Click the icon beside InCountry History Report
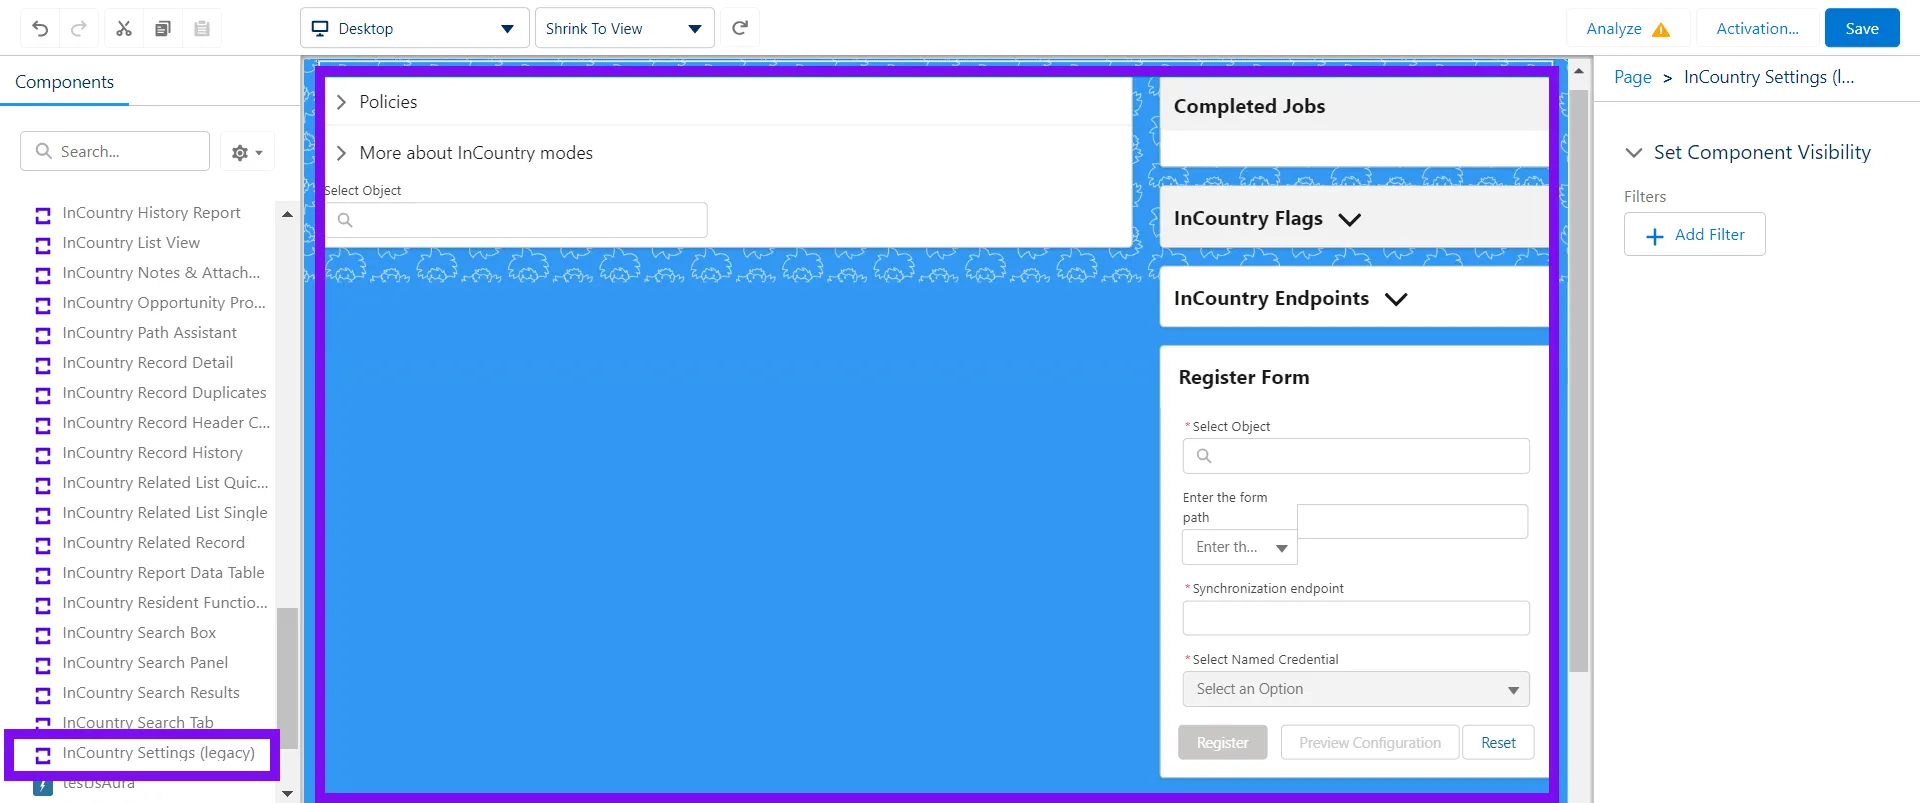The image size is (1920, 803). coord(43,214)
